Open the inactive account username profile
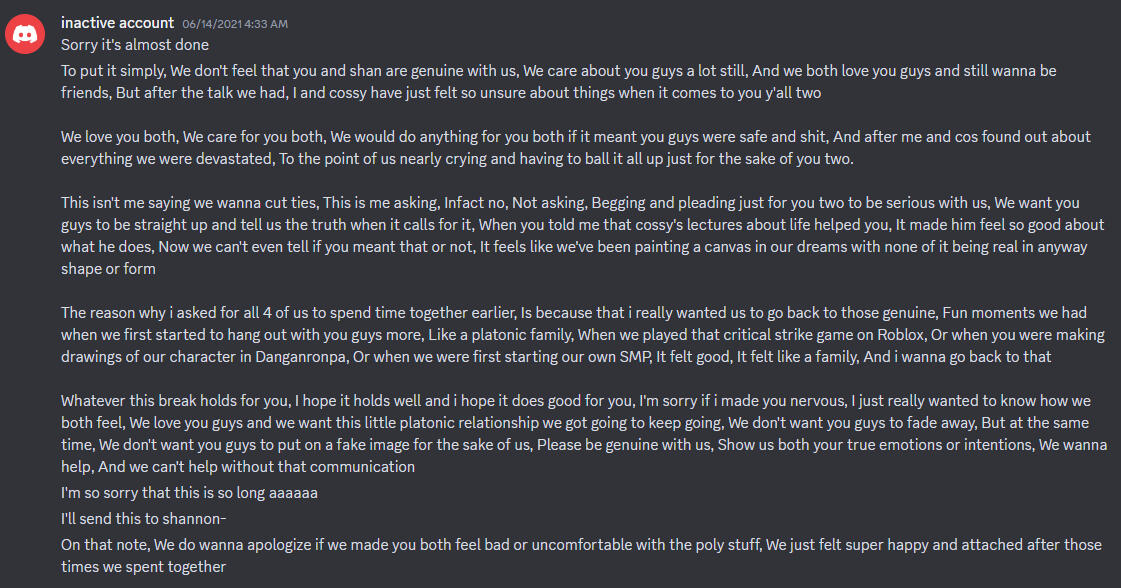The width and height of the screenshot is (1121, 588). point(117,23)
